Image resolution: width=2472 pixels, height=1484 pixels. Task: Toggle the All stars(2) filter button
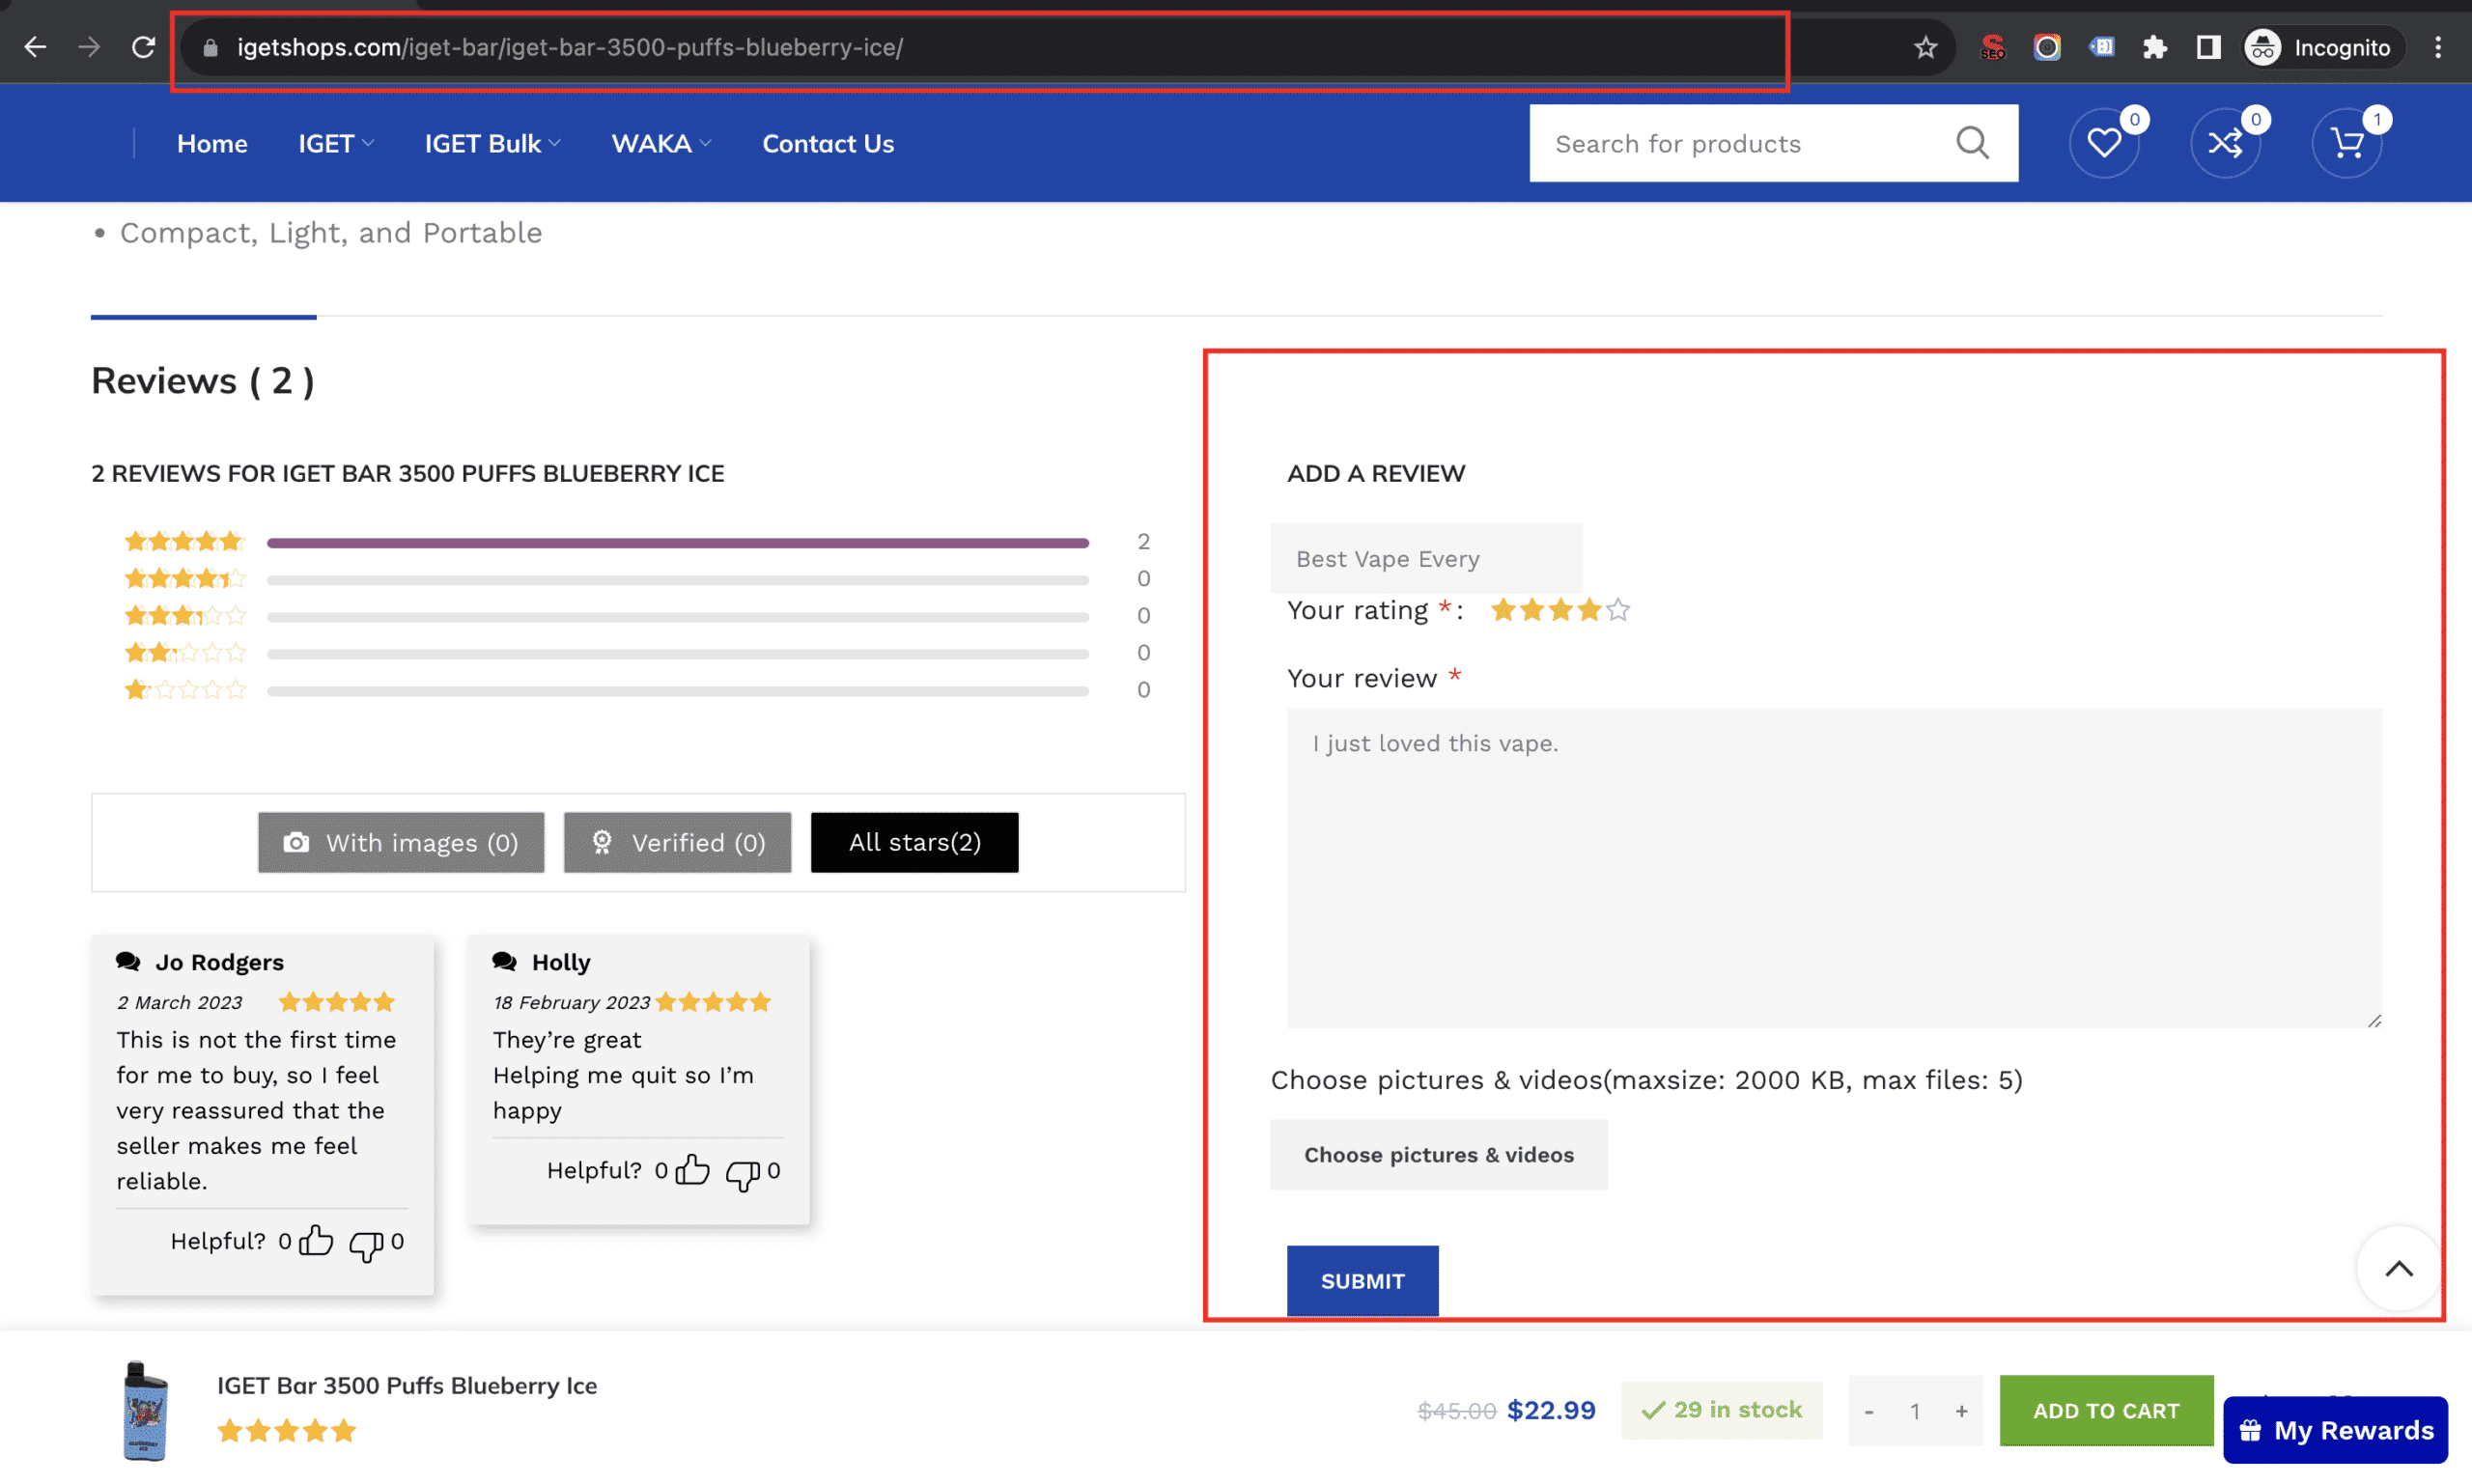pos(914,842)
